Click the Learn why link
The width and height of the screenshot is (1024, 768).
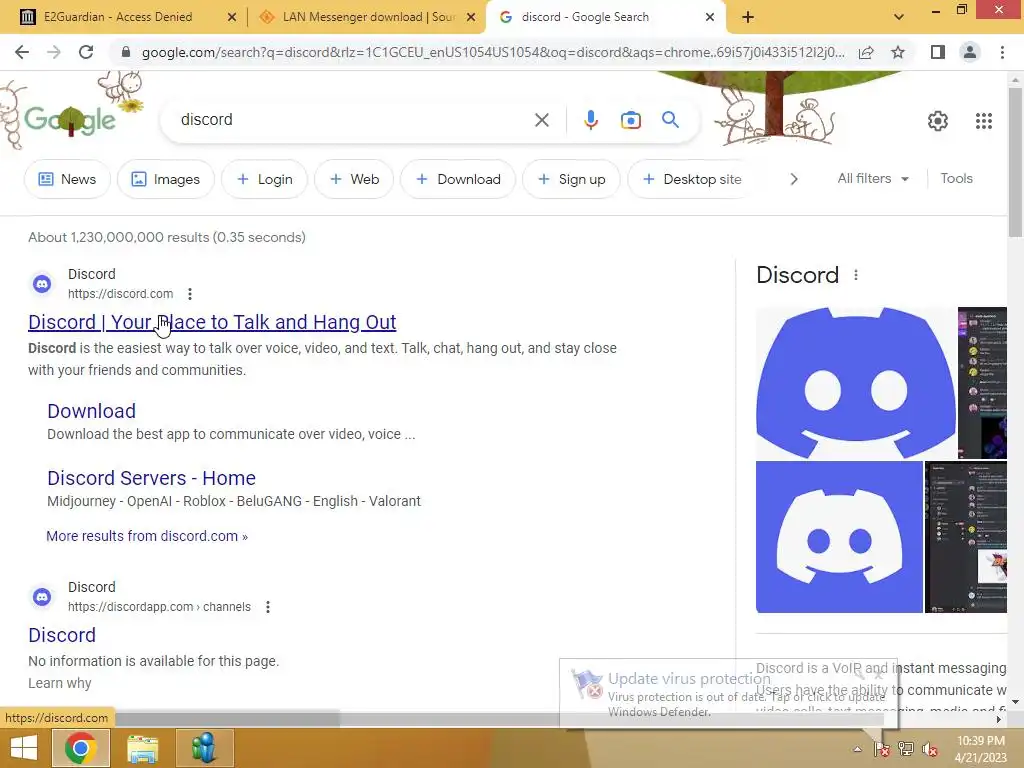click(59, 683)
